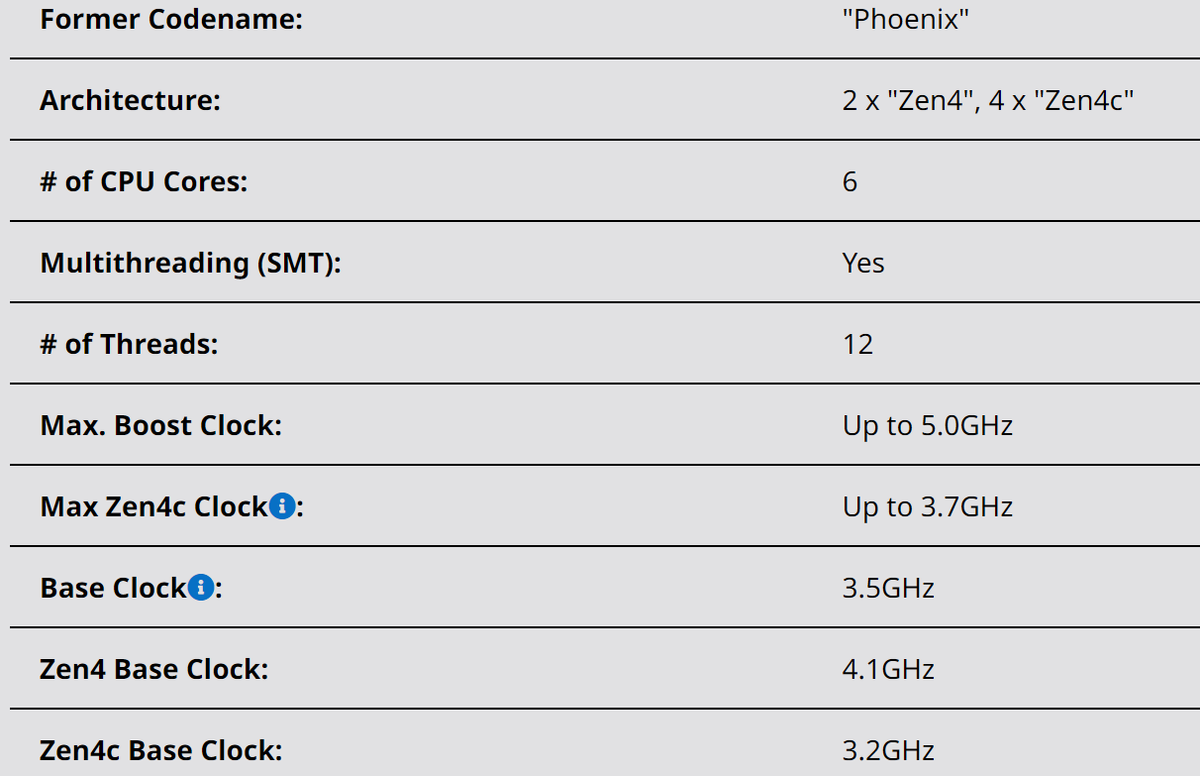The height and width of the screenshot is (776, 1200).
Task: Click the Multithreading (SMT) label
Action: (190, 263)
